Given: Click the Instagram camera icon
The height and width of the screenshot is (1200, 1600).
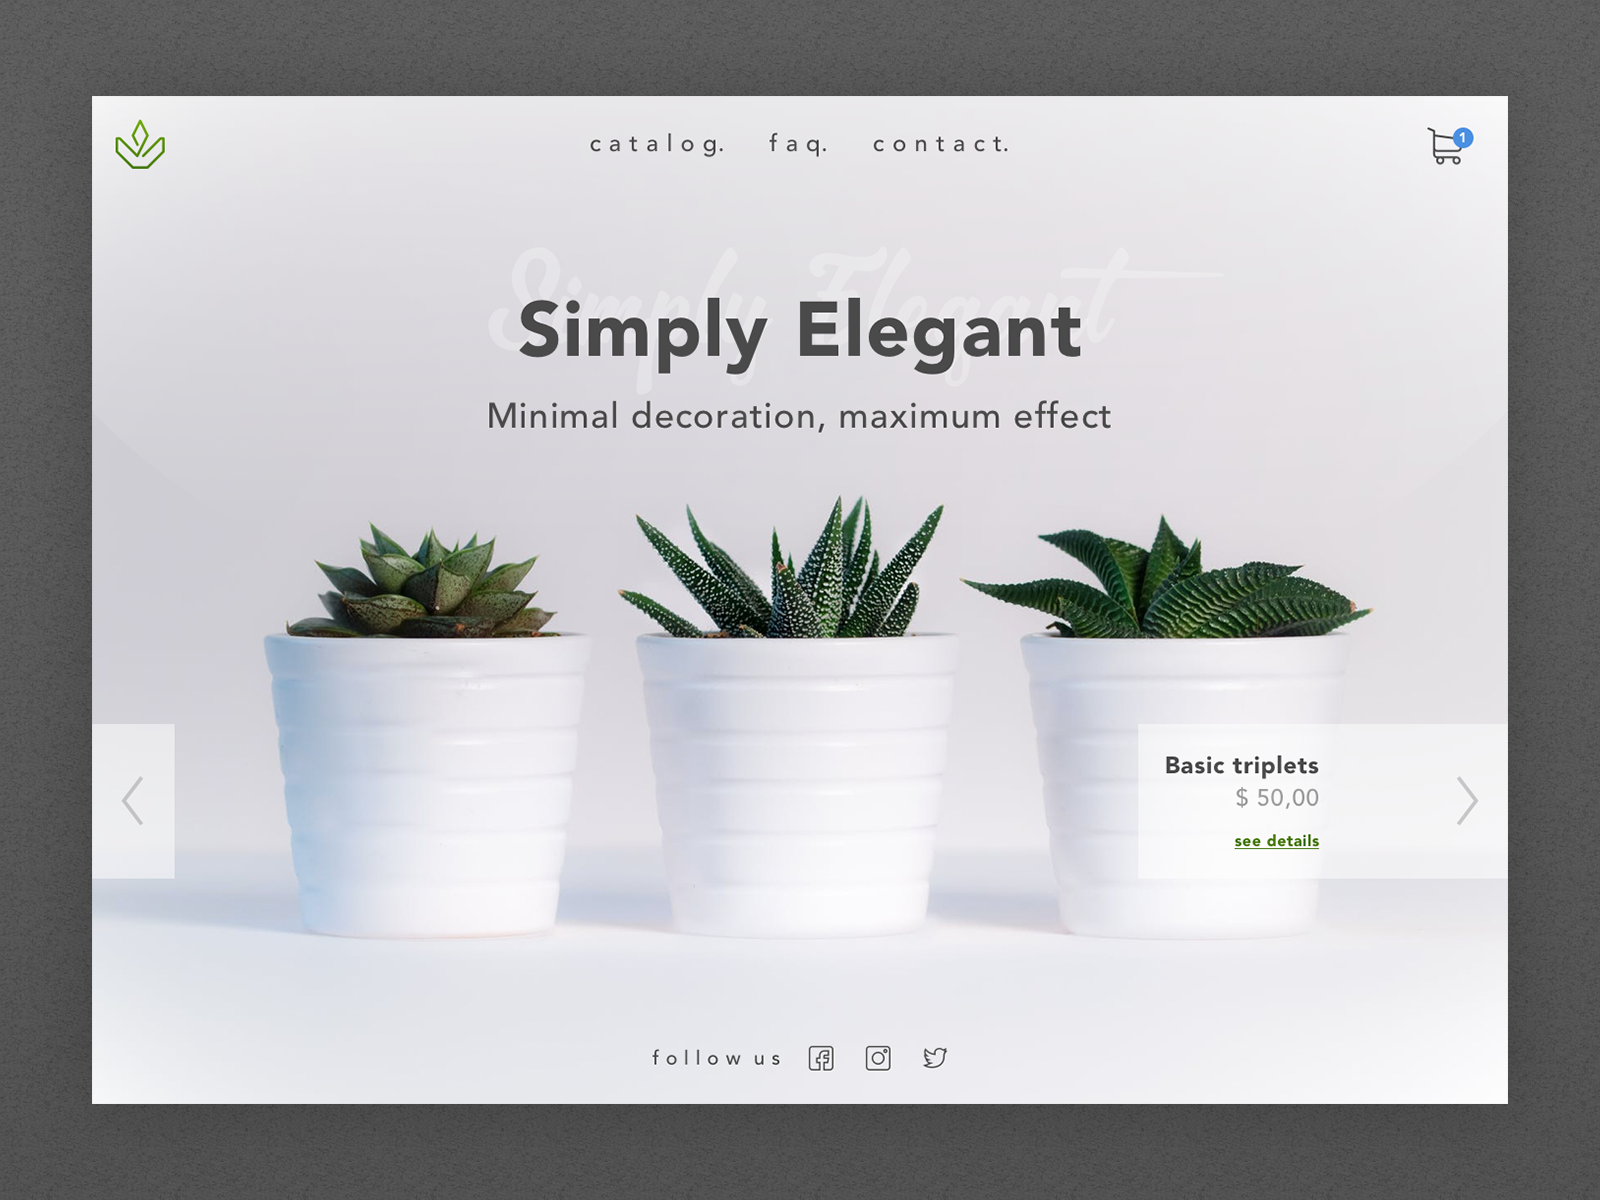Looking at the screenshot, I should (879, 1057).
